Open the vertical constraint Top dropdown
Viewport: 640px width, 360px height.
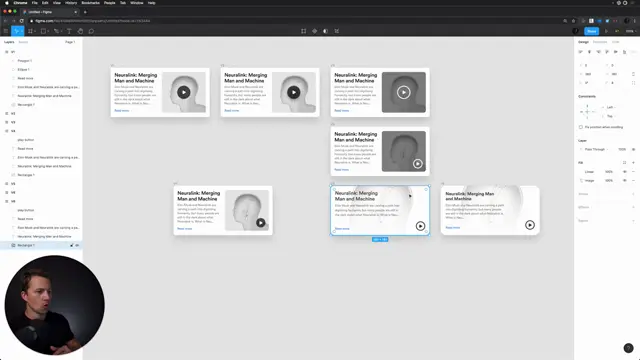coord(611,116)
